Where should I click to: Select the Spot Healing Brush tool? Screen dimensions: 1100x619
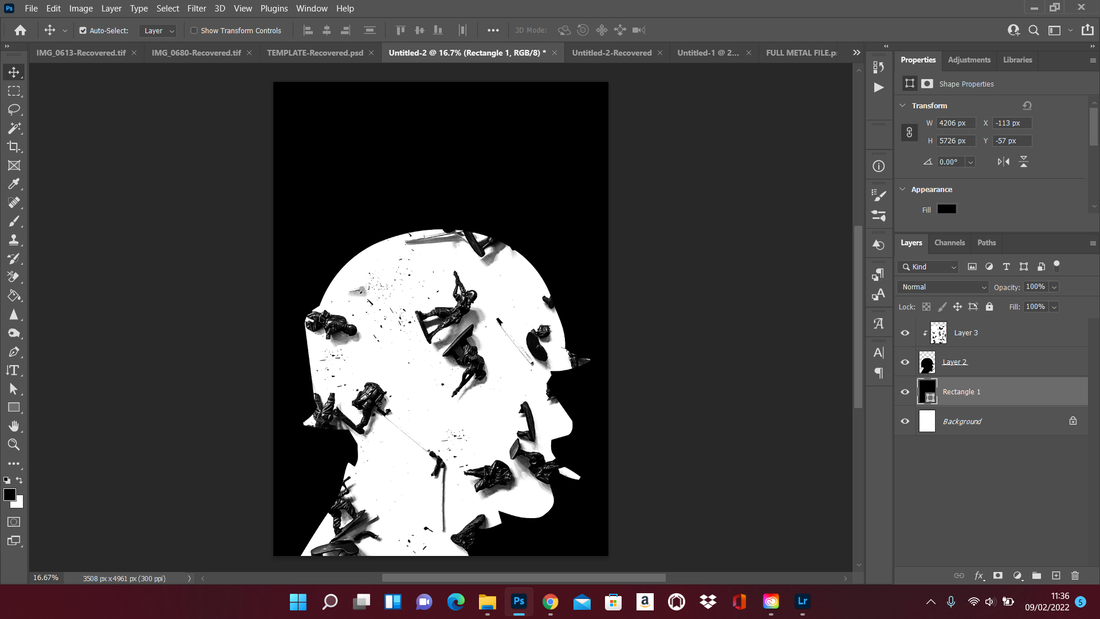[x=13, y=203]
